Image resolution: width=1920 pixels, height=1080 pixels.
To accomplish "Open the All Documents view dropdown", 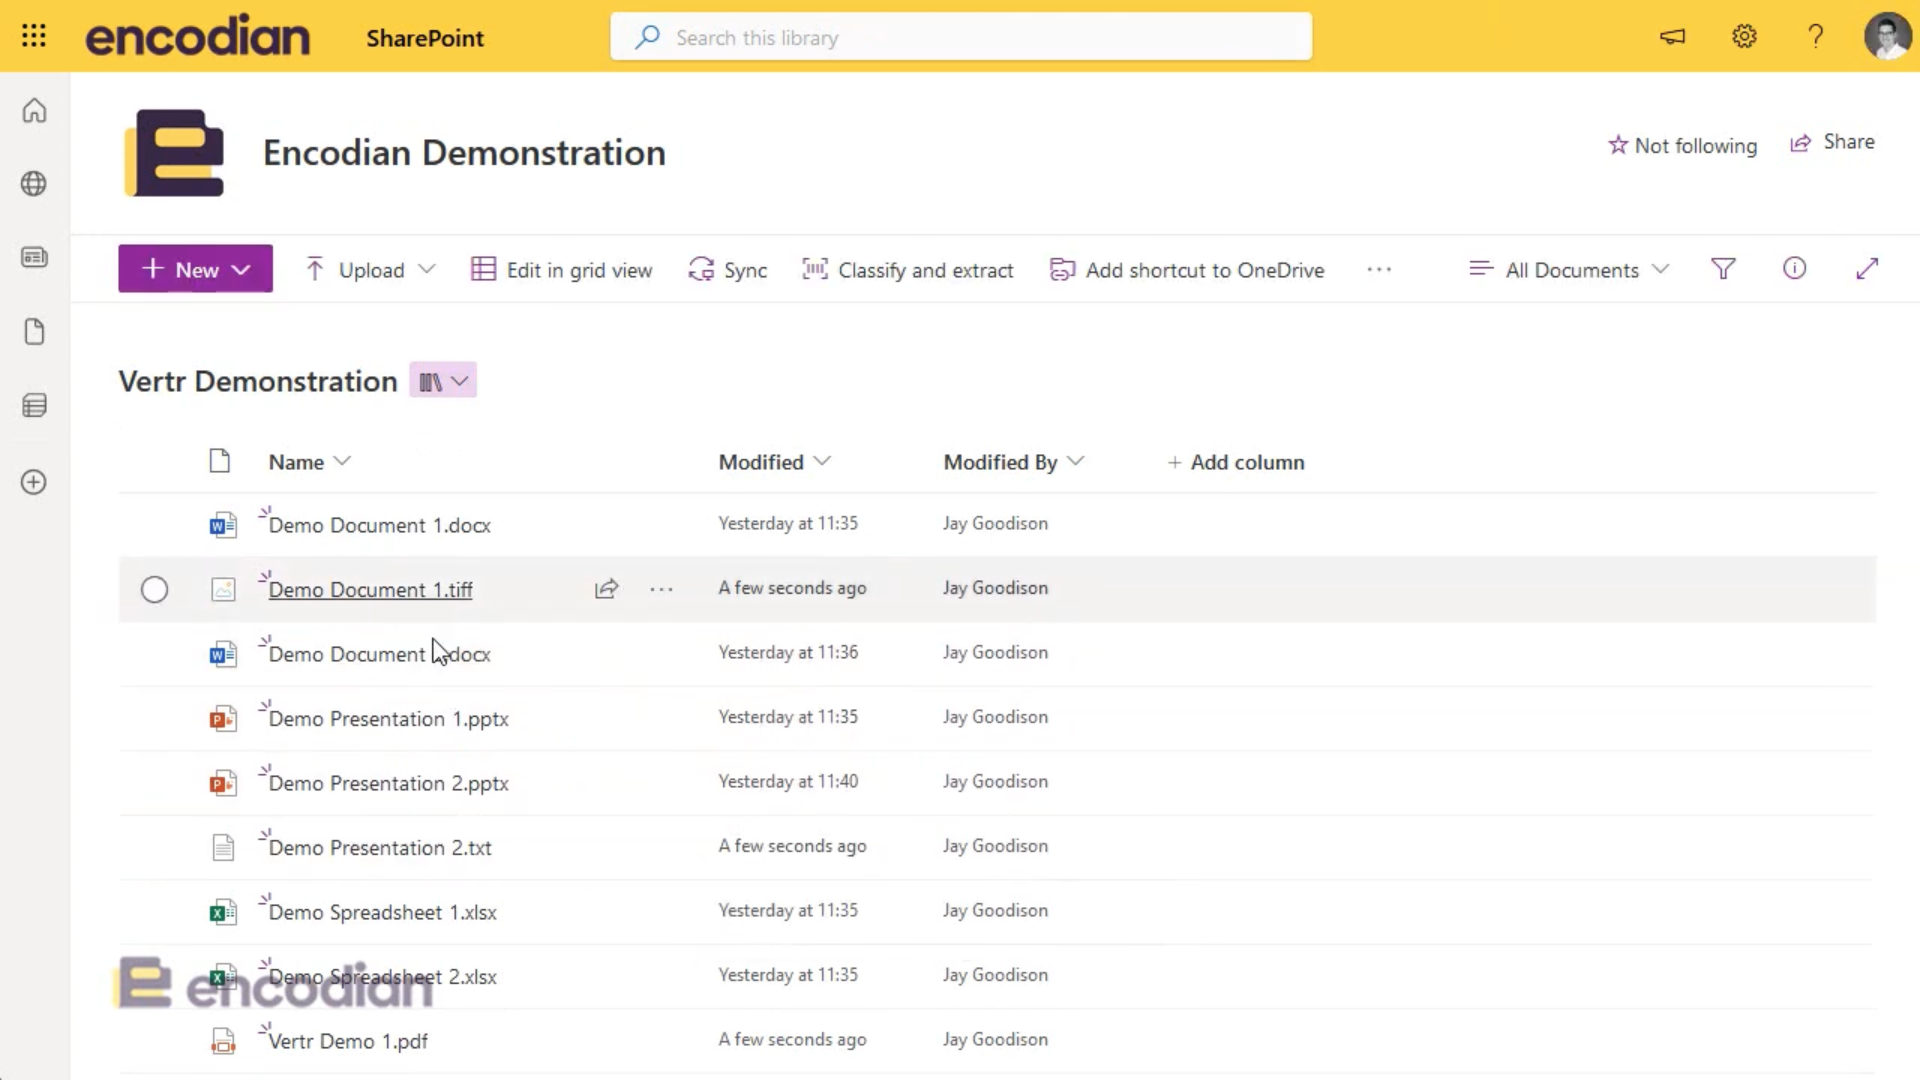I will [1569, 269].
